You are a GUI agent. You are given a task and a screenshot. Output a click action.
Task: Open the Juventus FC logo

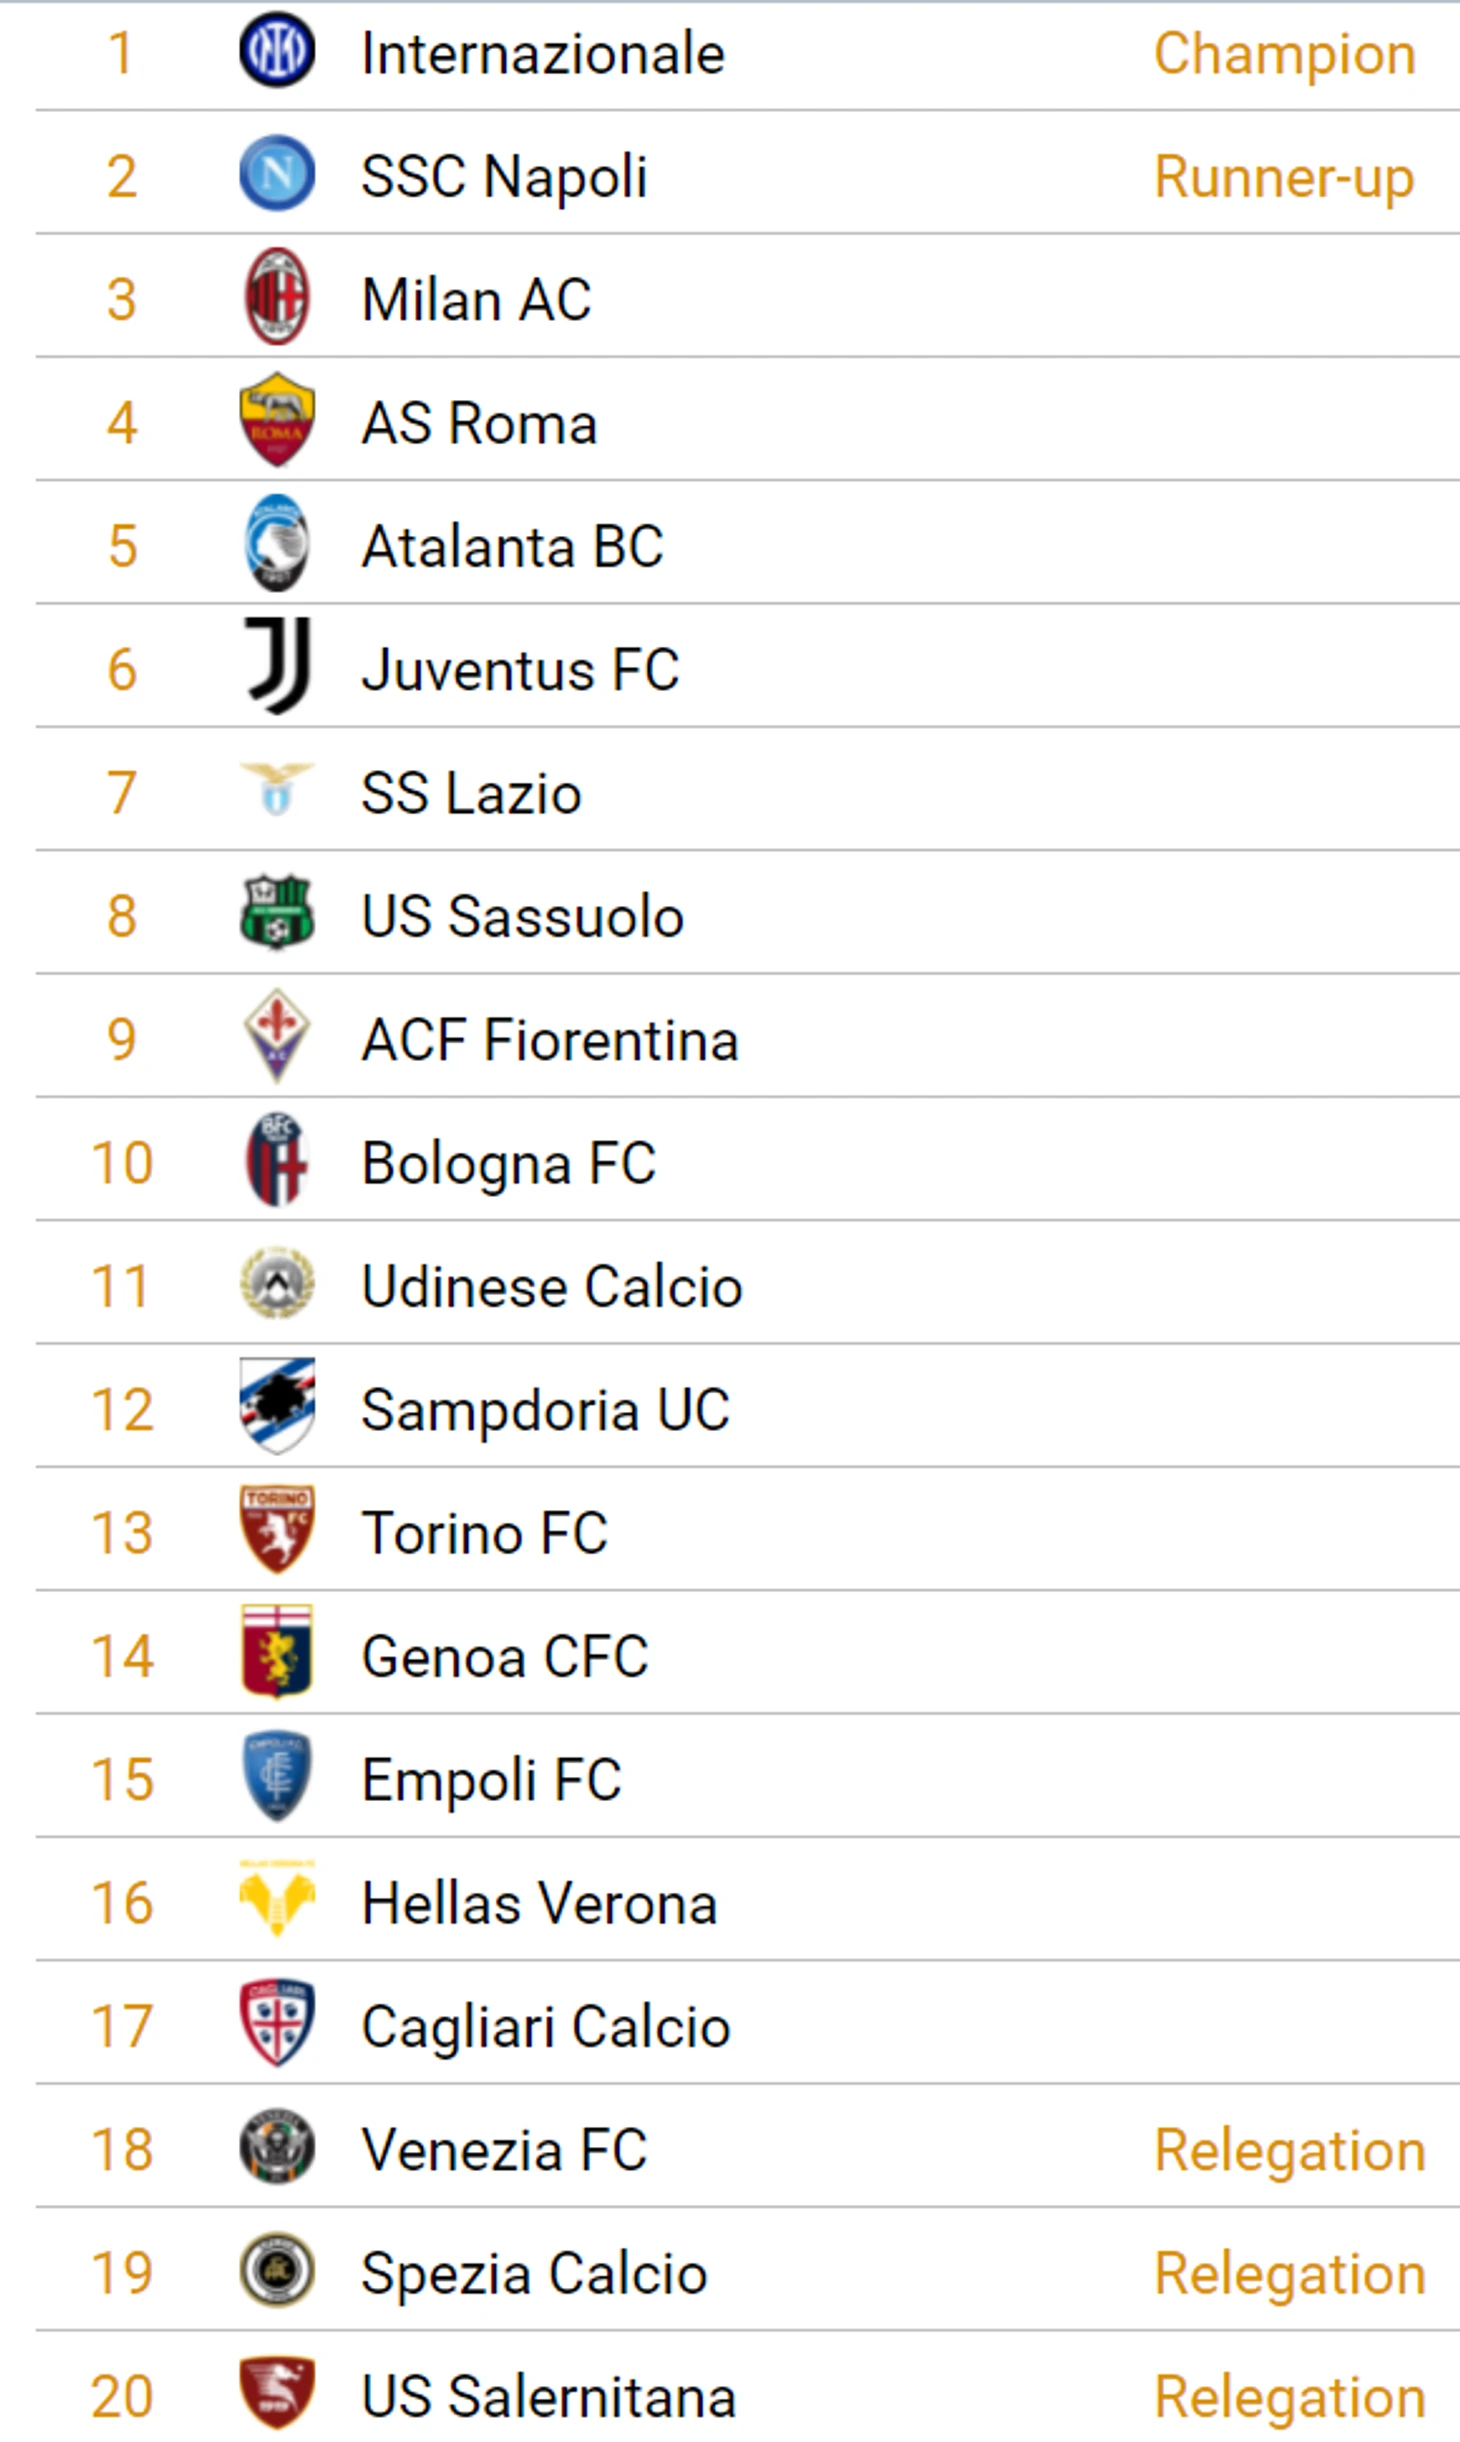pos(277,666)
